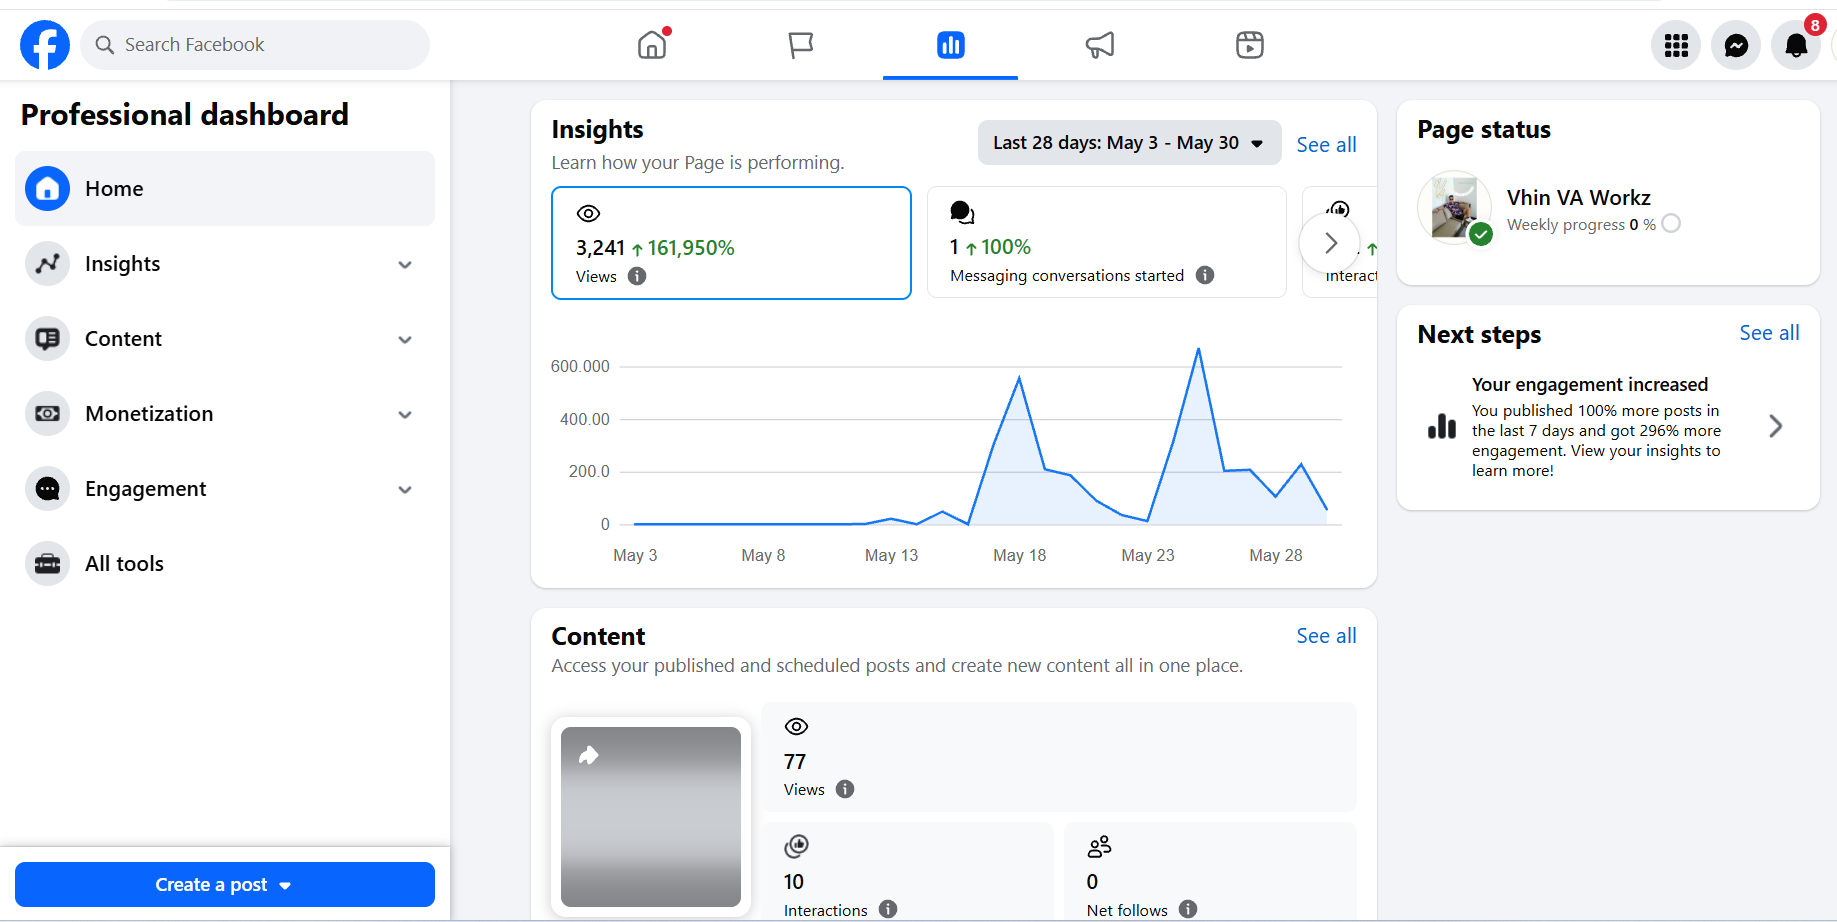Select the Messaging conversations started card
Viewport: 1837px width, 922px height.
click(x=1106, y=242)
